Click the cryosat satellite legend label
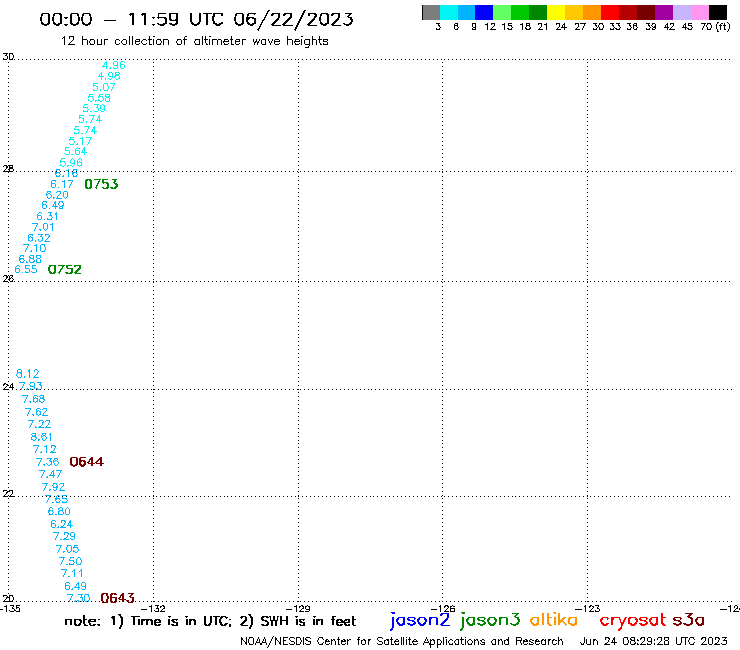 (632, 621)
